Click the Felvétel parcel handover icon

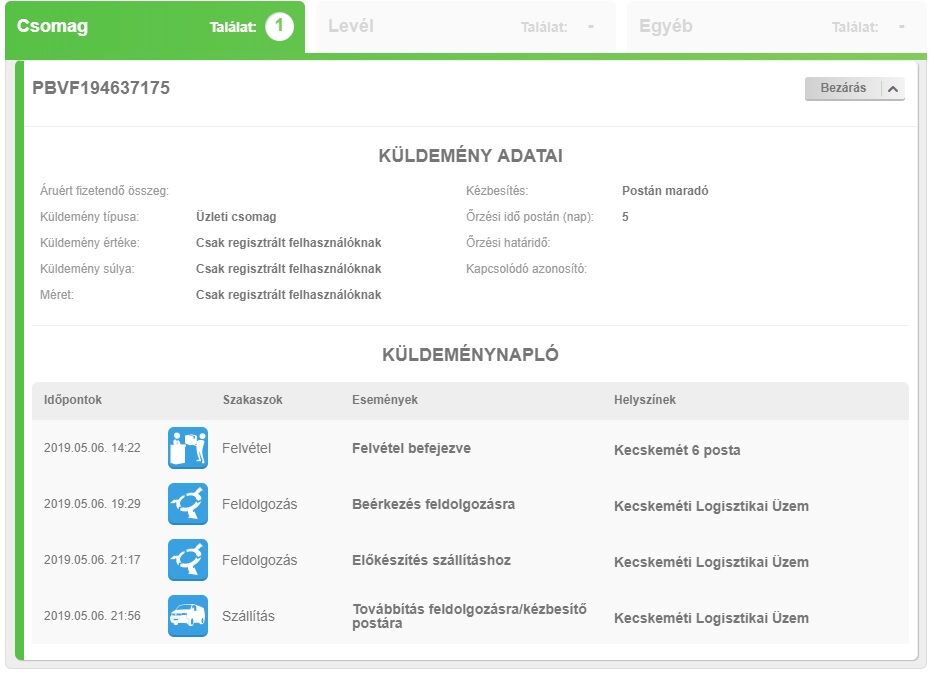point(188,448)
